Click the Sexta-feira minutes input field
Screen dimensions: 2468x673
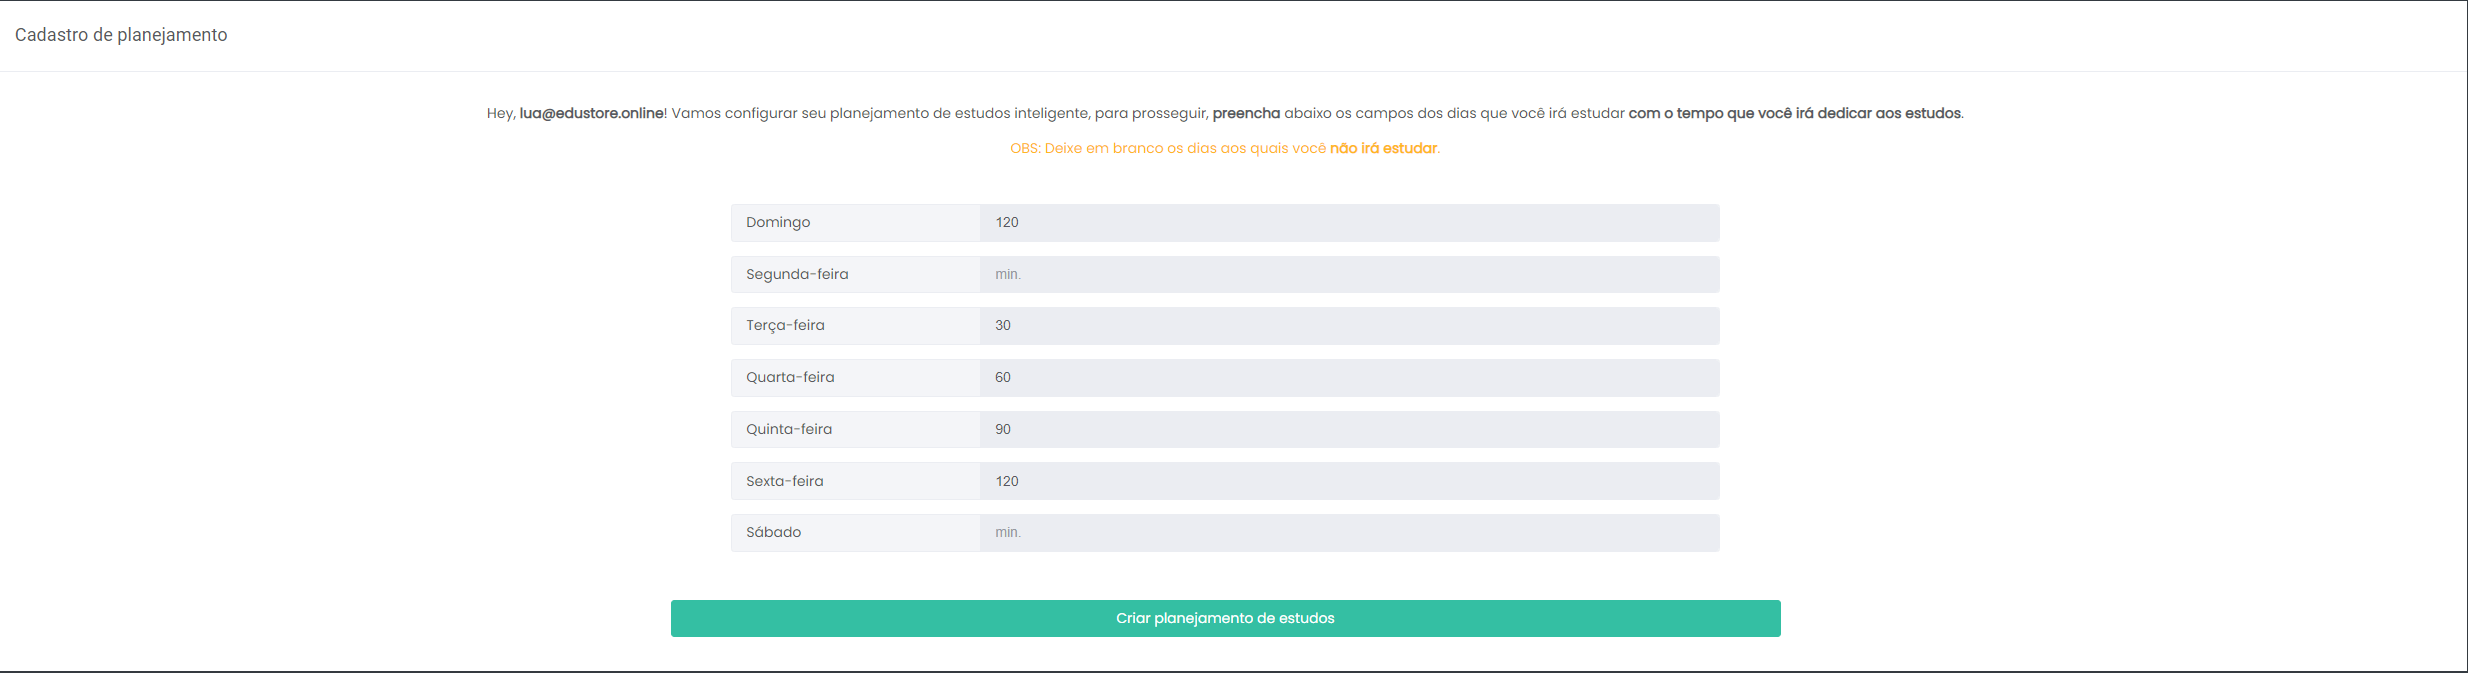(x=1348, y=481)
